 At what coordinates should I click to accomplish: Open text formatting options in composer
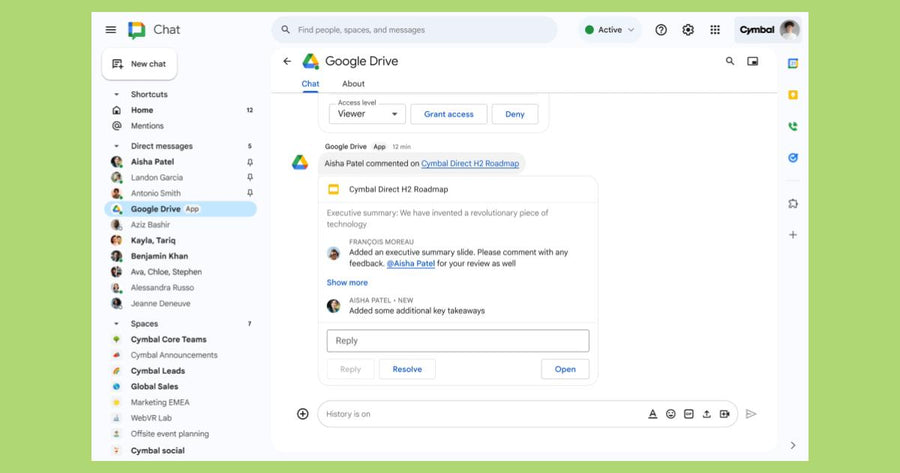(653, 414)
